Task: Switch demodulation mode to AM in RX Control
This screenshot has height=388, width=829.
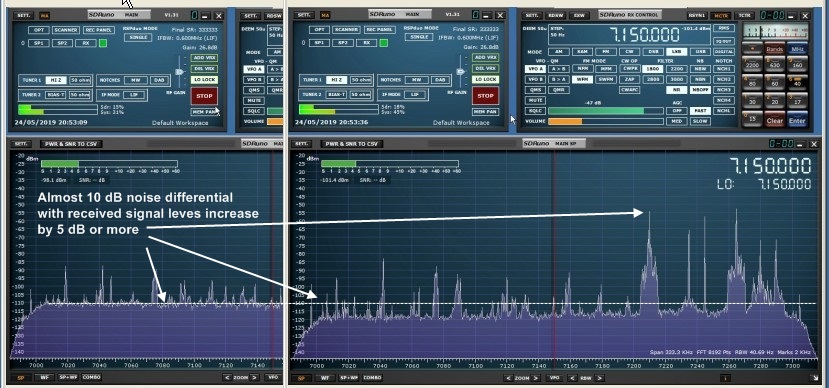Action: tap(558, 52)
